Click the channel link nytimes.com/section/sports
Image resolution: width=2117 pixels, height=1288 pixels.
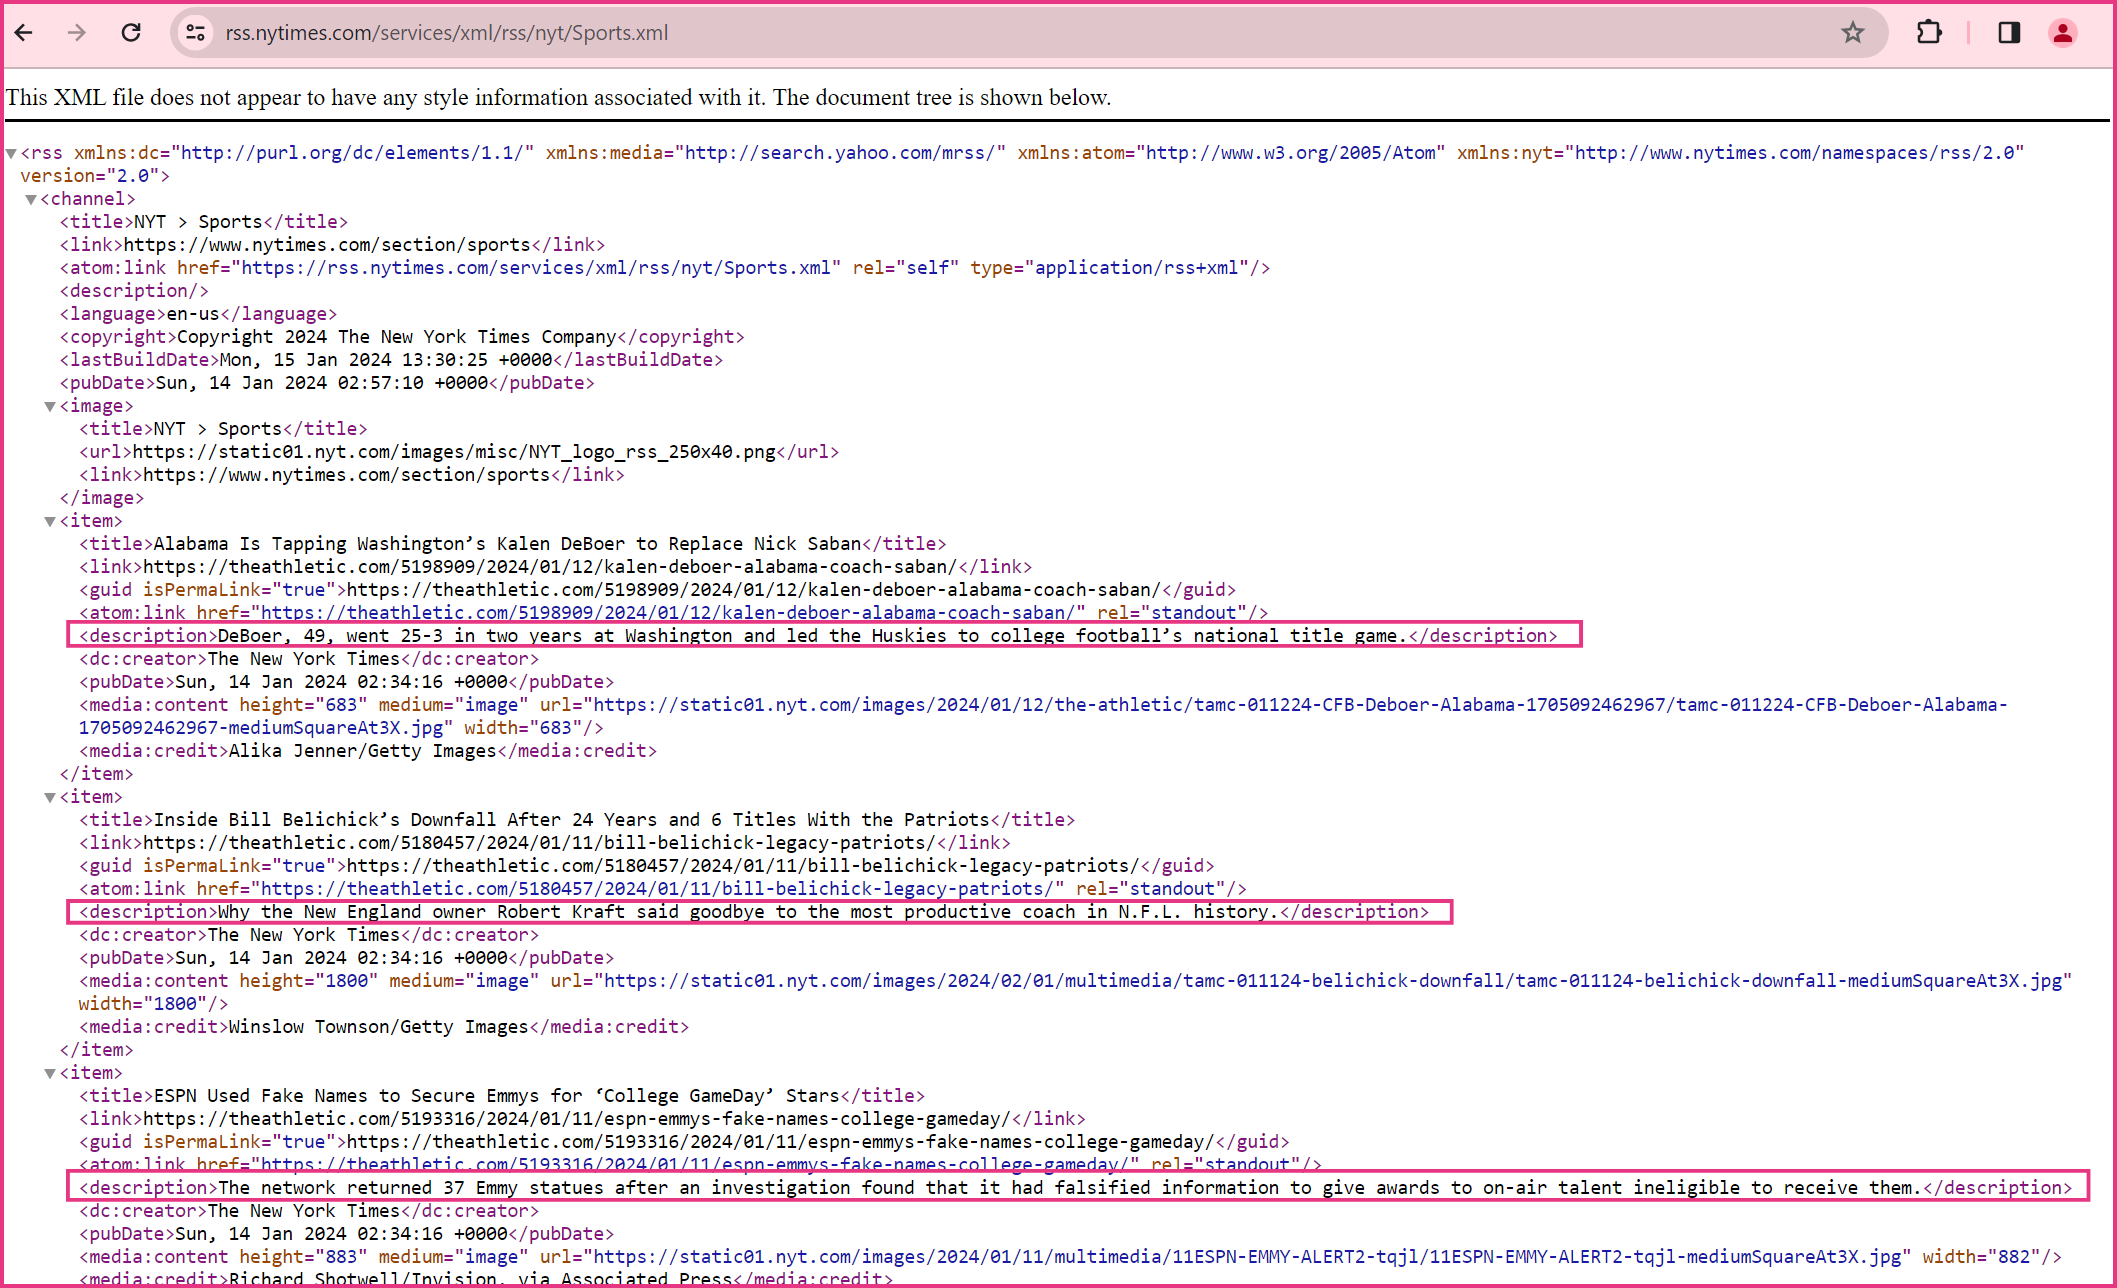tap(332, 245)
